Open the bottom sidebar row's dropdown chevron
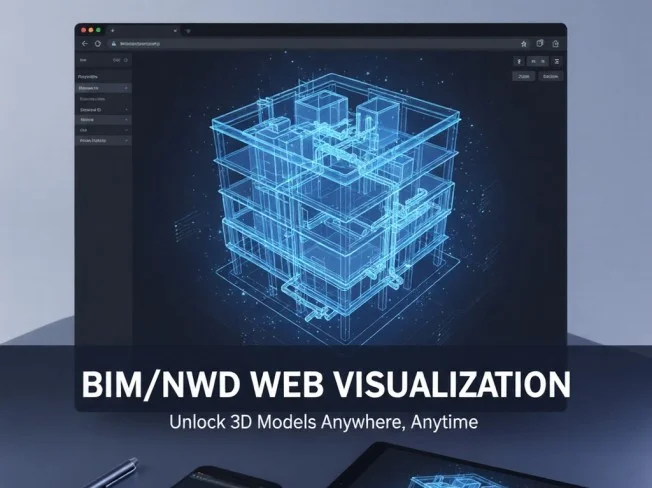Screen dimensions: 652x488 (x=126, y=141)
